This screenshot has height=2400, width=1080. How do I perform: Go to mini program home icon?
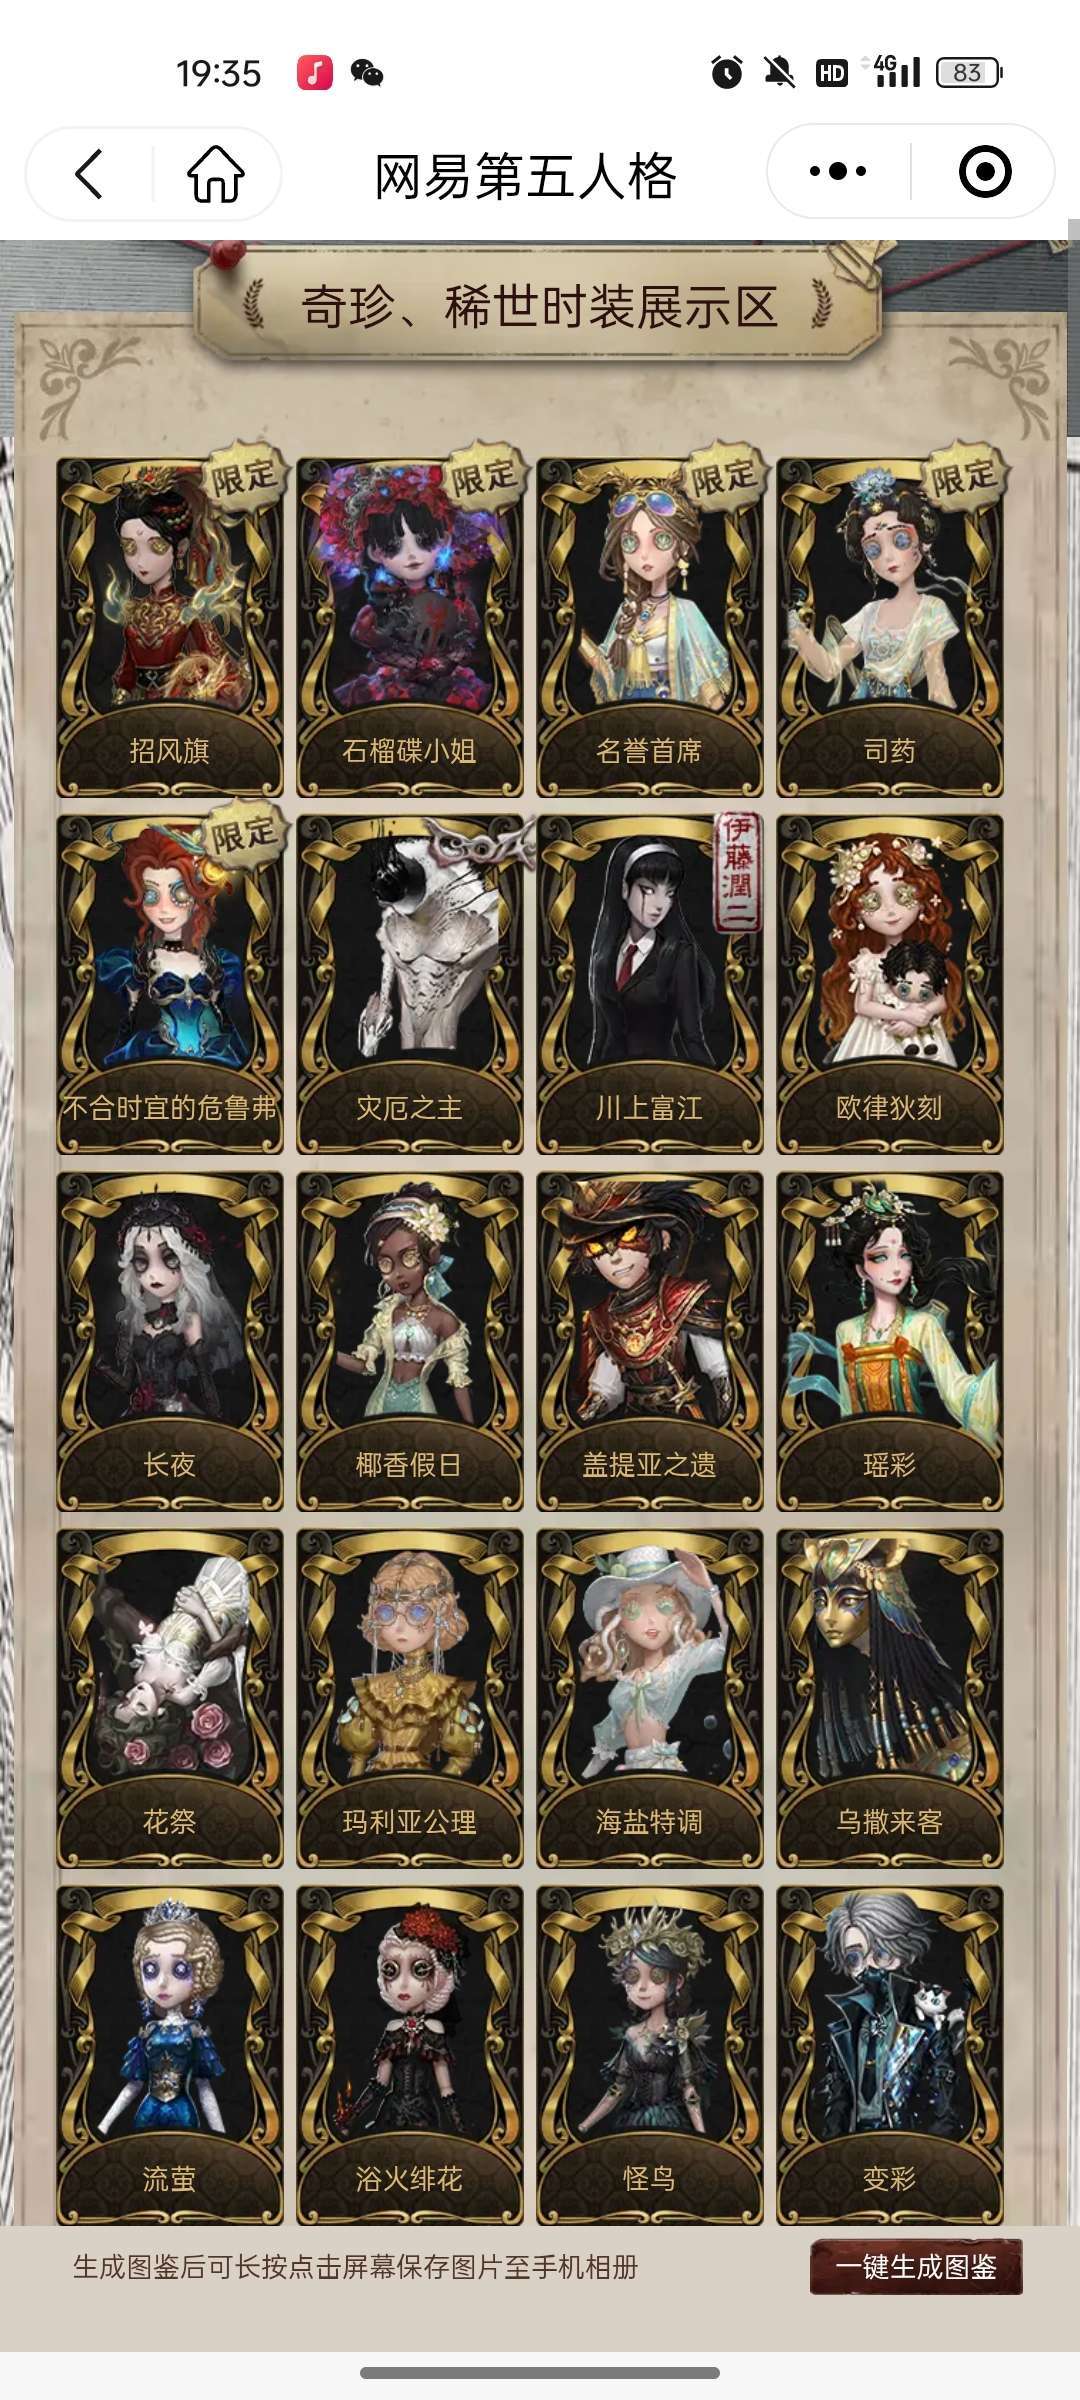[x=216, y=174]
